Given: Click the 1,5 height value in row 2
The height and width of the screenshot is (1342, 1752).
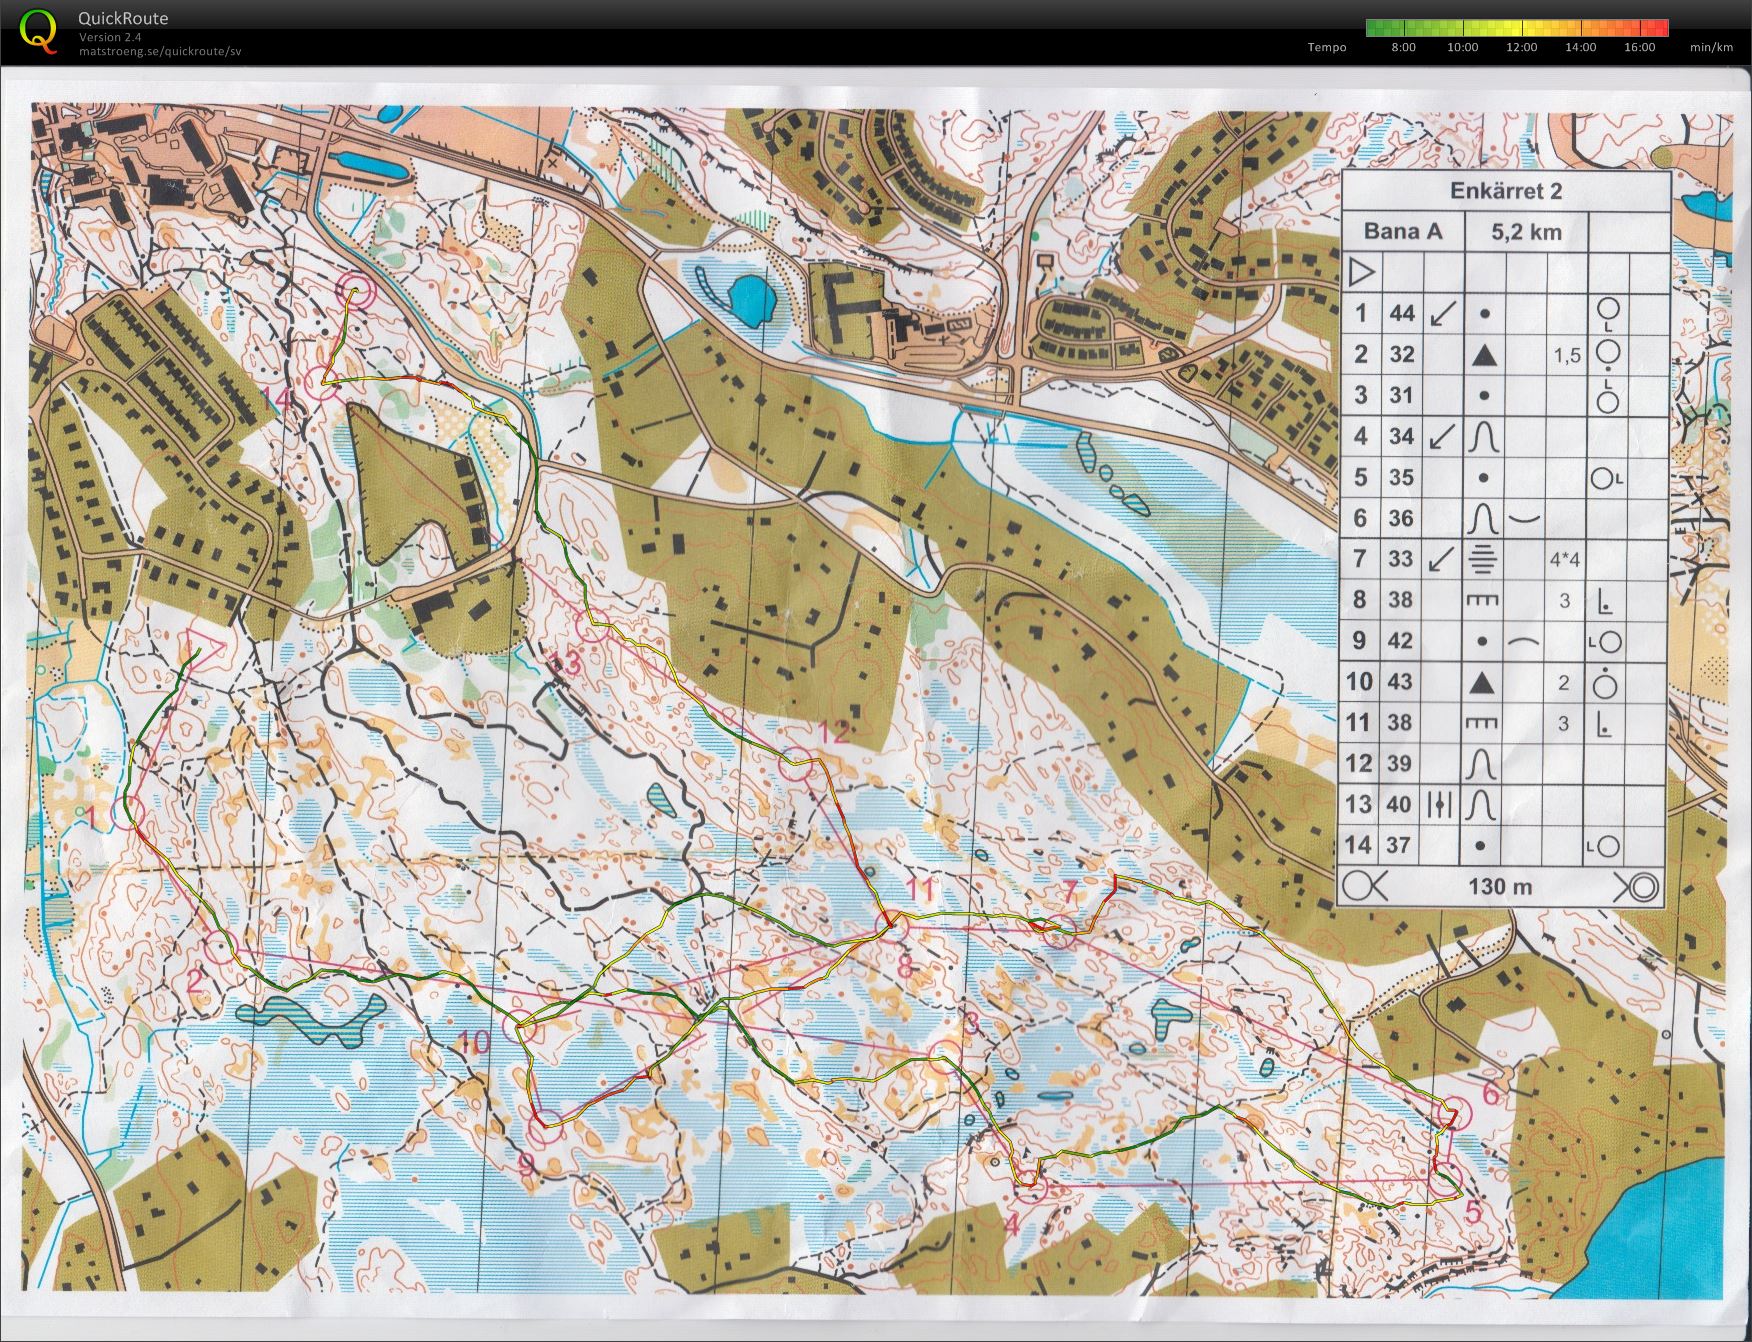Looking at the screenshot, I should click(x=1567, y=355).
